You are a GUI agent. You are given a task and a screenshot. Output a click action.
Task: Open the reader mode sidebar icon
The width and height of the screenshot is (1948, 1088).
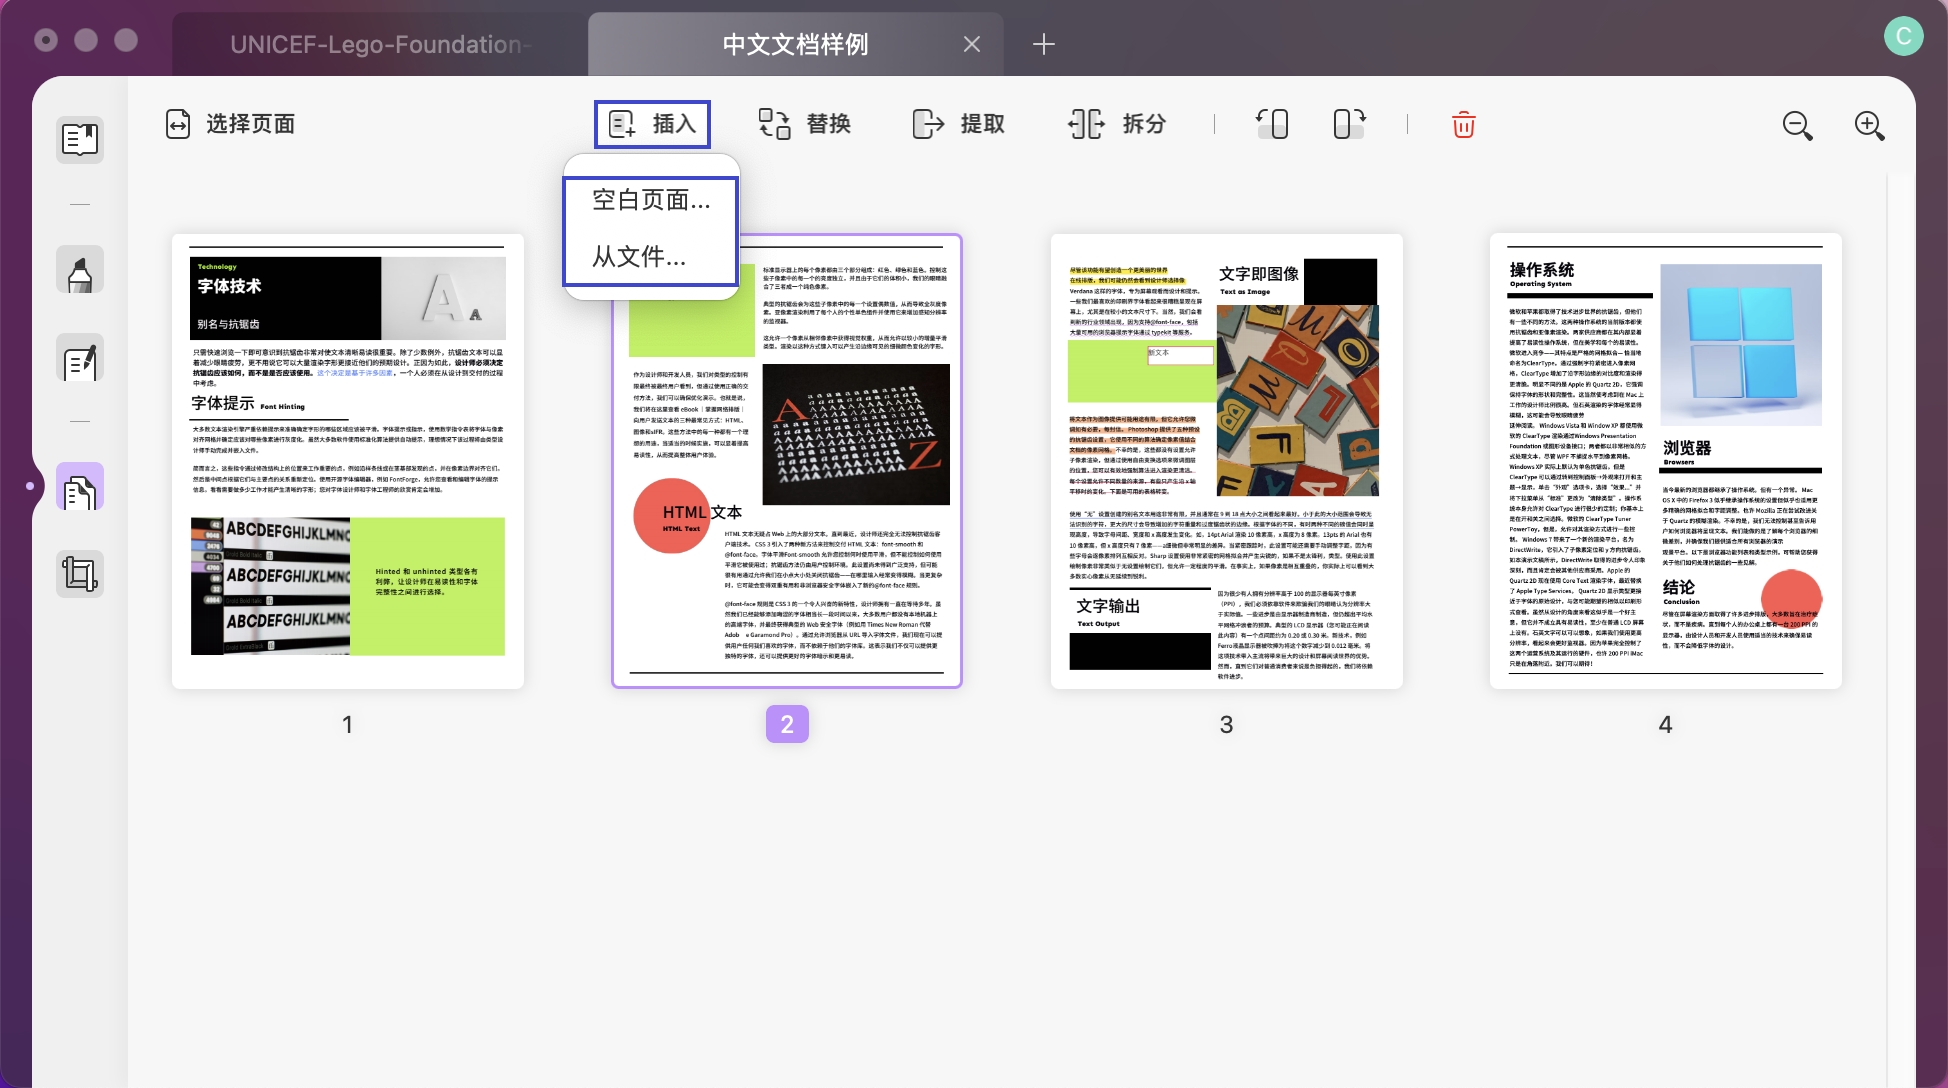pos(80,140)
